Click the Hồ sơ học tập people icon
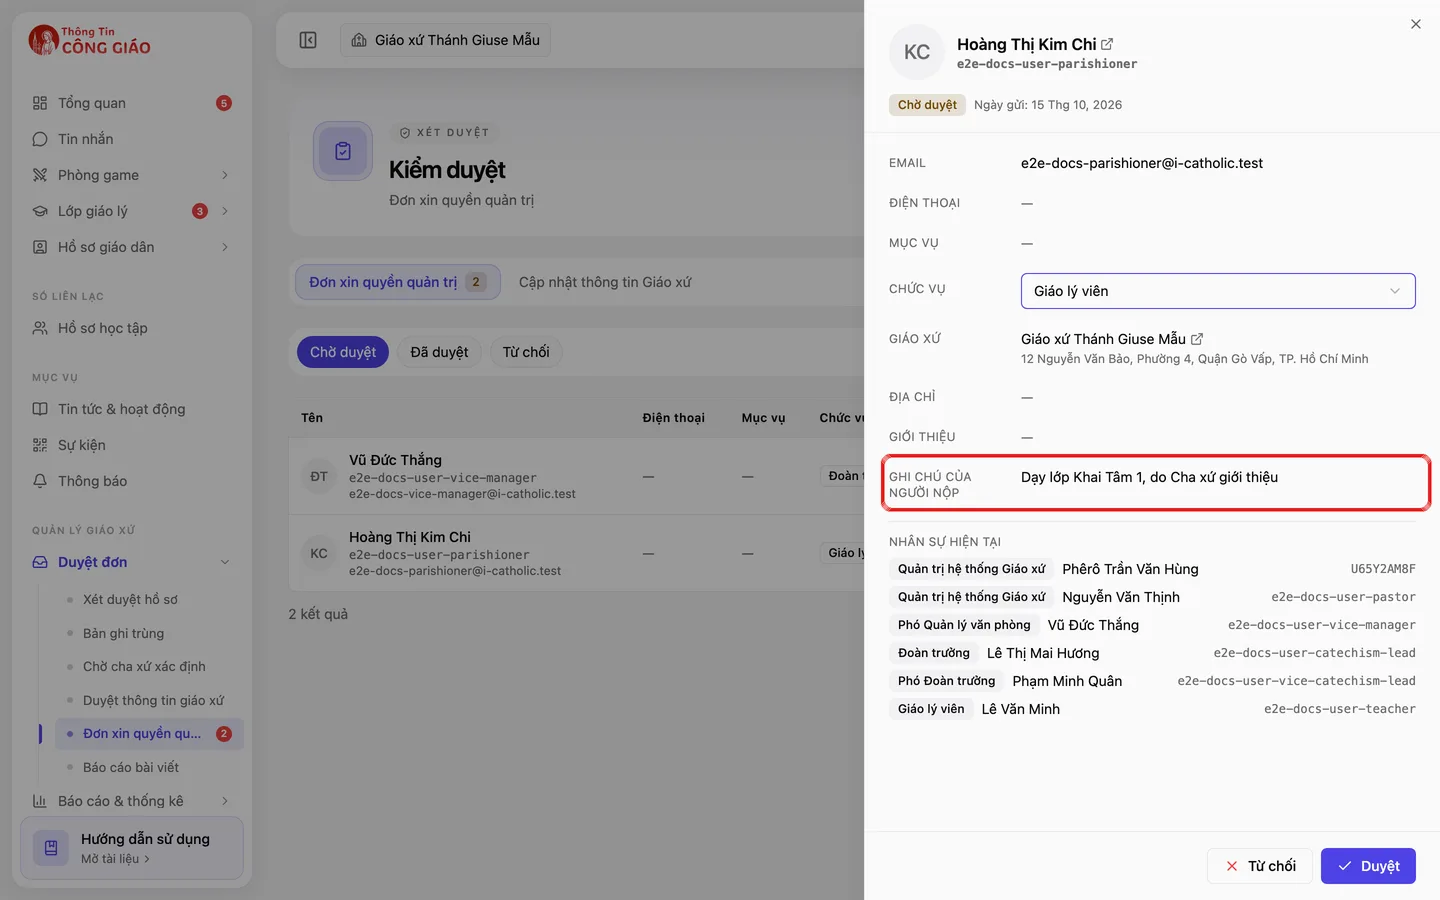Screen dimensions: 1440x900 tap(40, 328)
